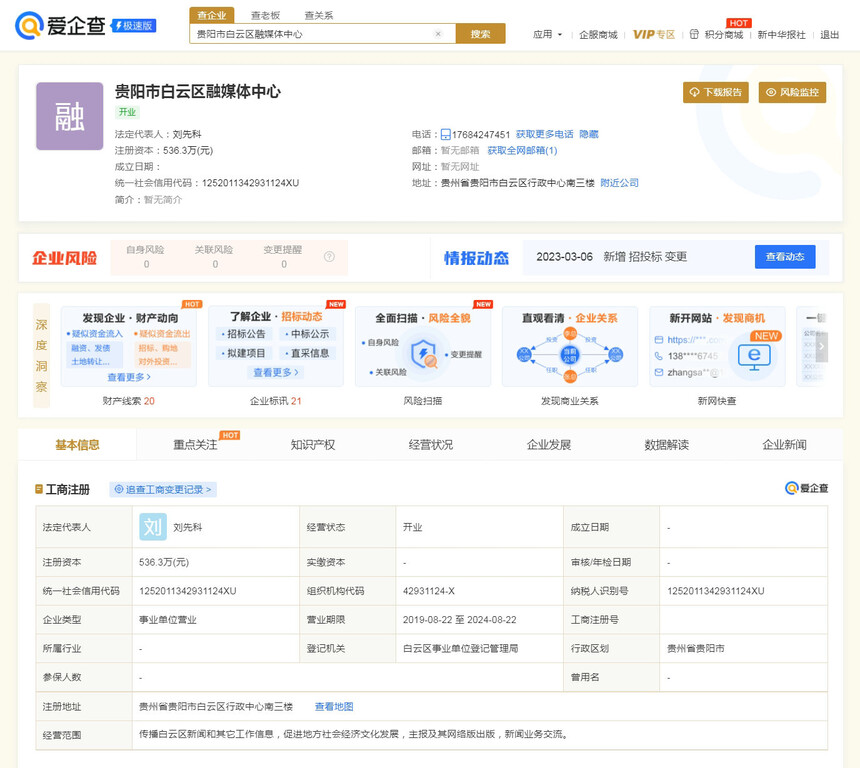The width and height of the screenshot is (860, 768).
Task: Click the computer icon in 新开网站 card
Action: coord(754,356)
